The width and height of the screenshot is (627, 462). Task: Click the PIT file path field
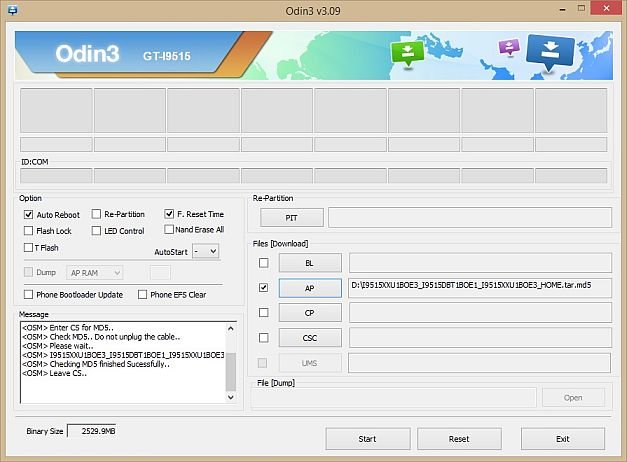pyautogui.click(x=470, y=218)
